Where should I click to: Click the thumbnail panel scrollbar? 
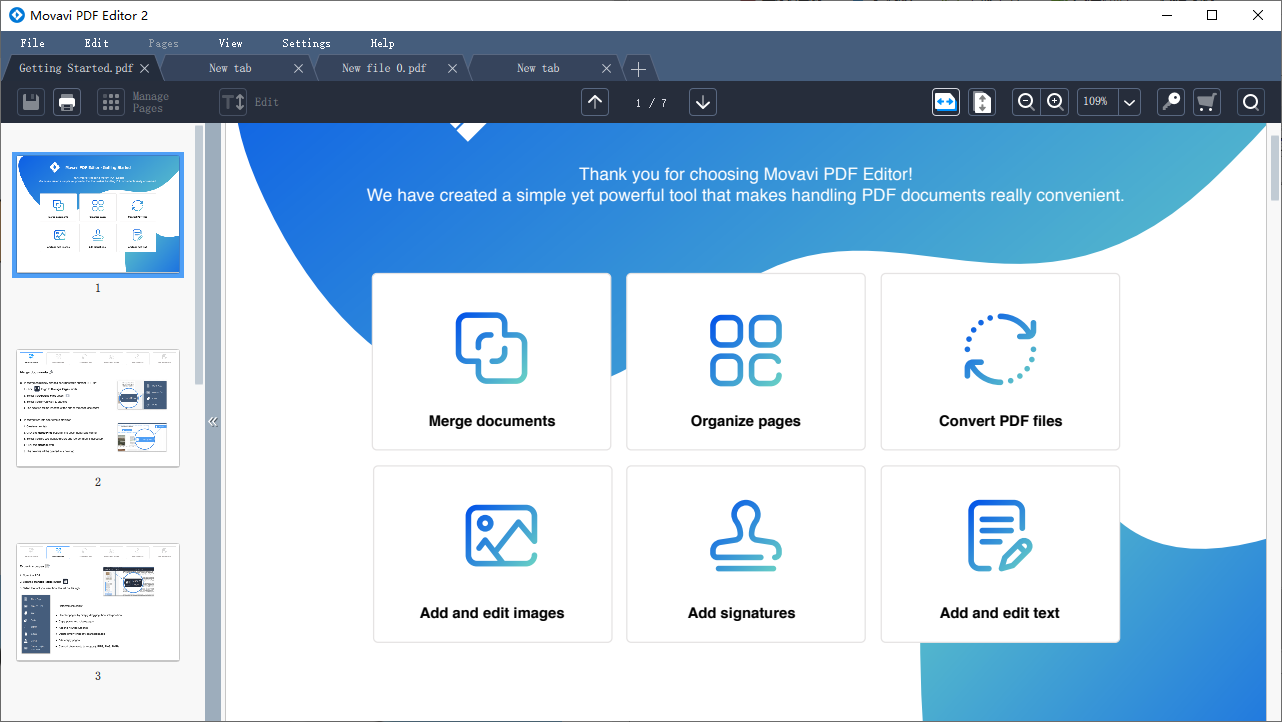tap(199, 255)
